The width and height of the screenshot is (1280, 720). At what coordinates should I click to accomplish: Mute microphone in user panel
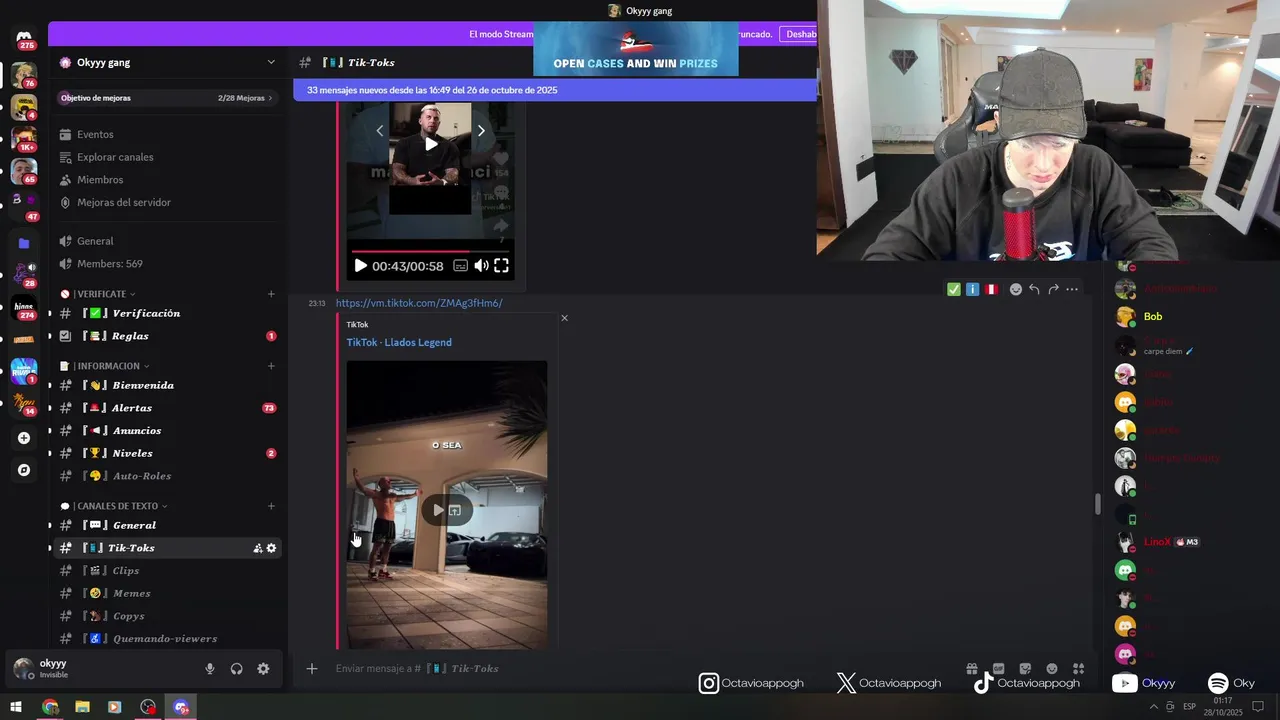pyautogui.click(x=210, y=669)
